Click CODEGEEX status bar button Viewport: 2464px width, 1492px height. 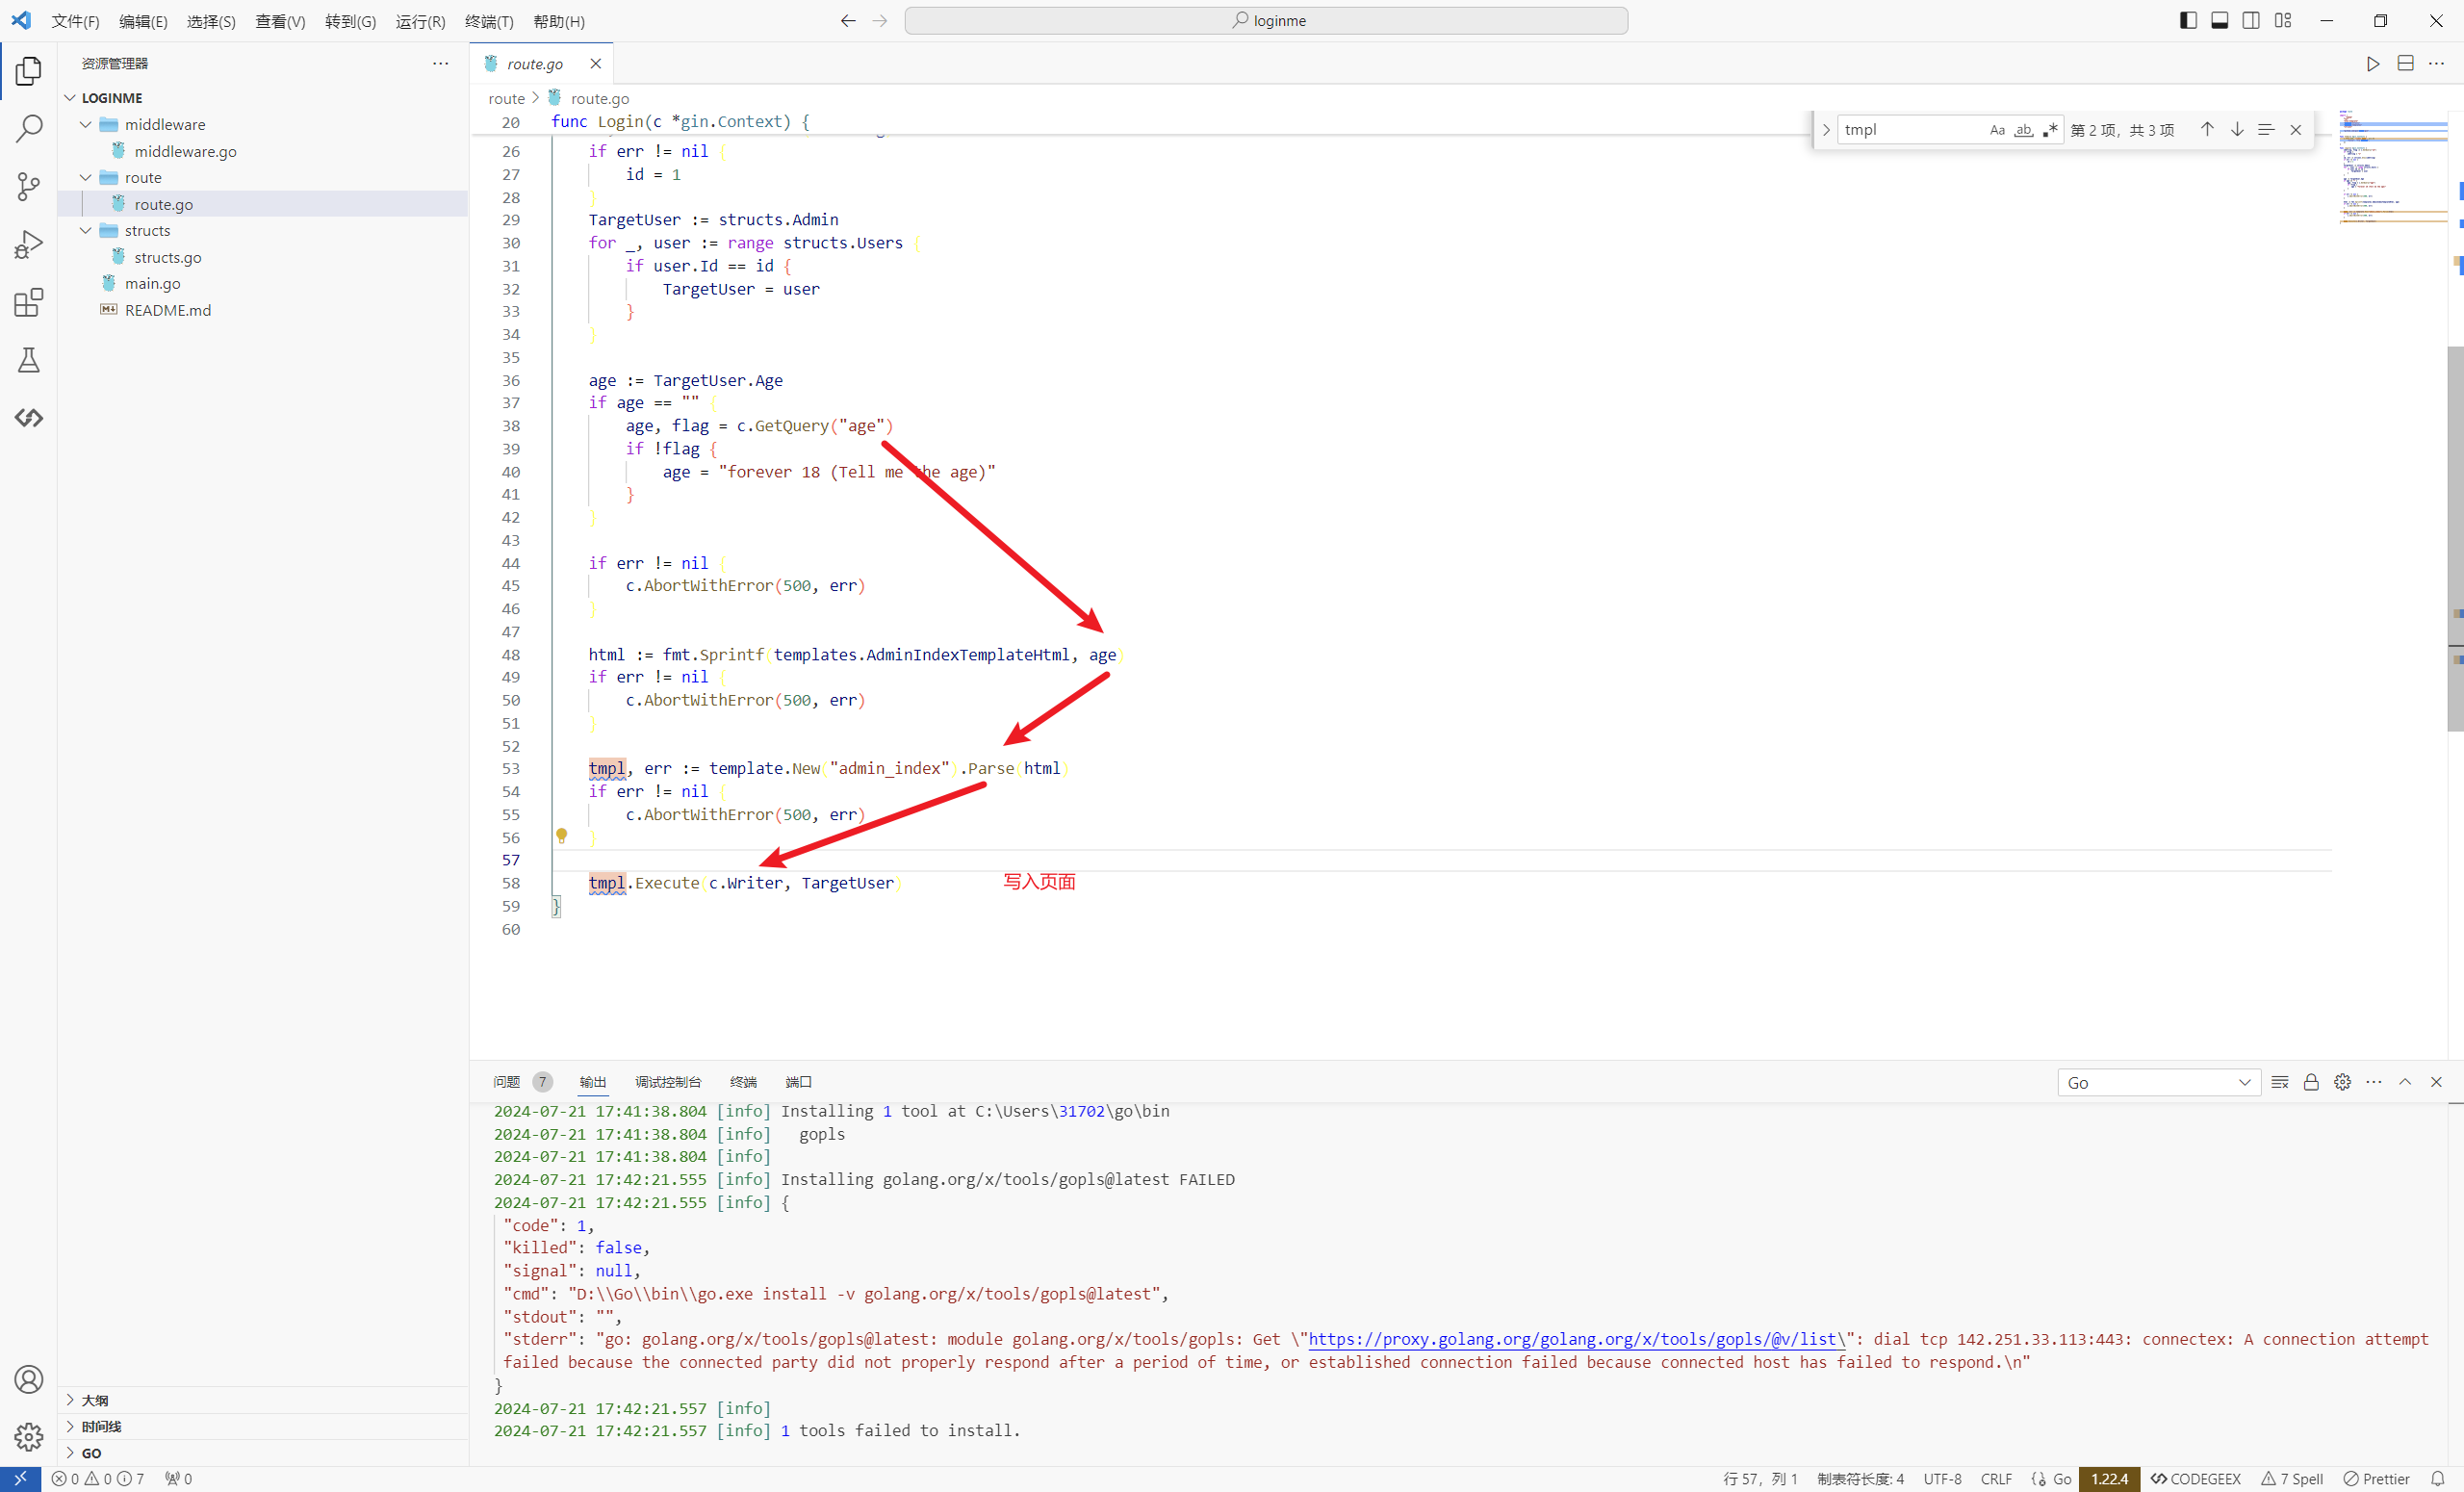pyautogui.click(x=2196, y=1479)
